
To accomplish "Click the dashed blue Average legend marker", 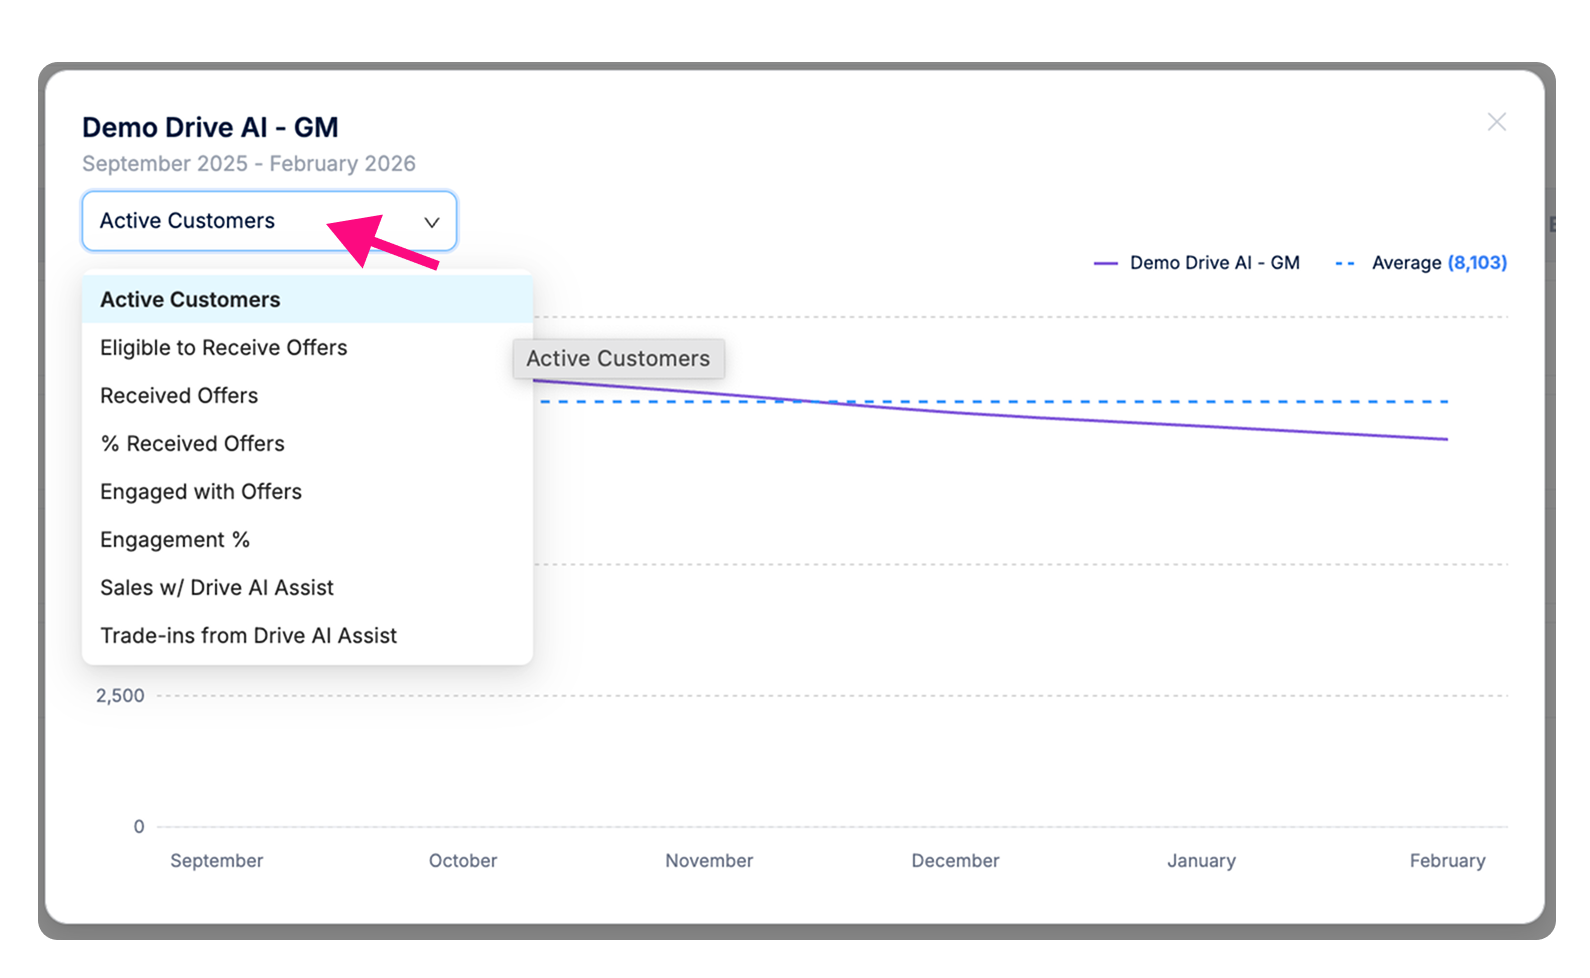I will [1345, 264].
